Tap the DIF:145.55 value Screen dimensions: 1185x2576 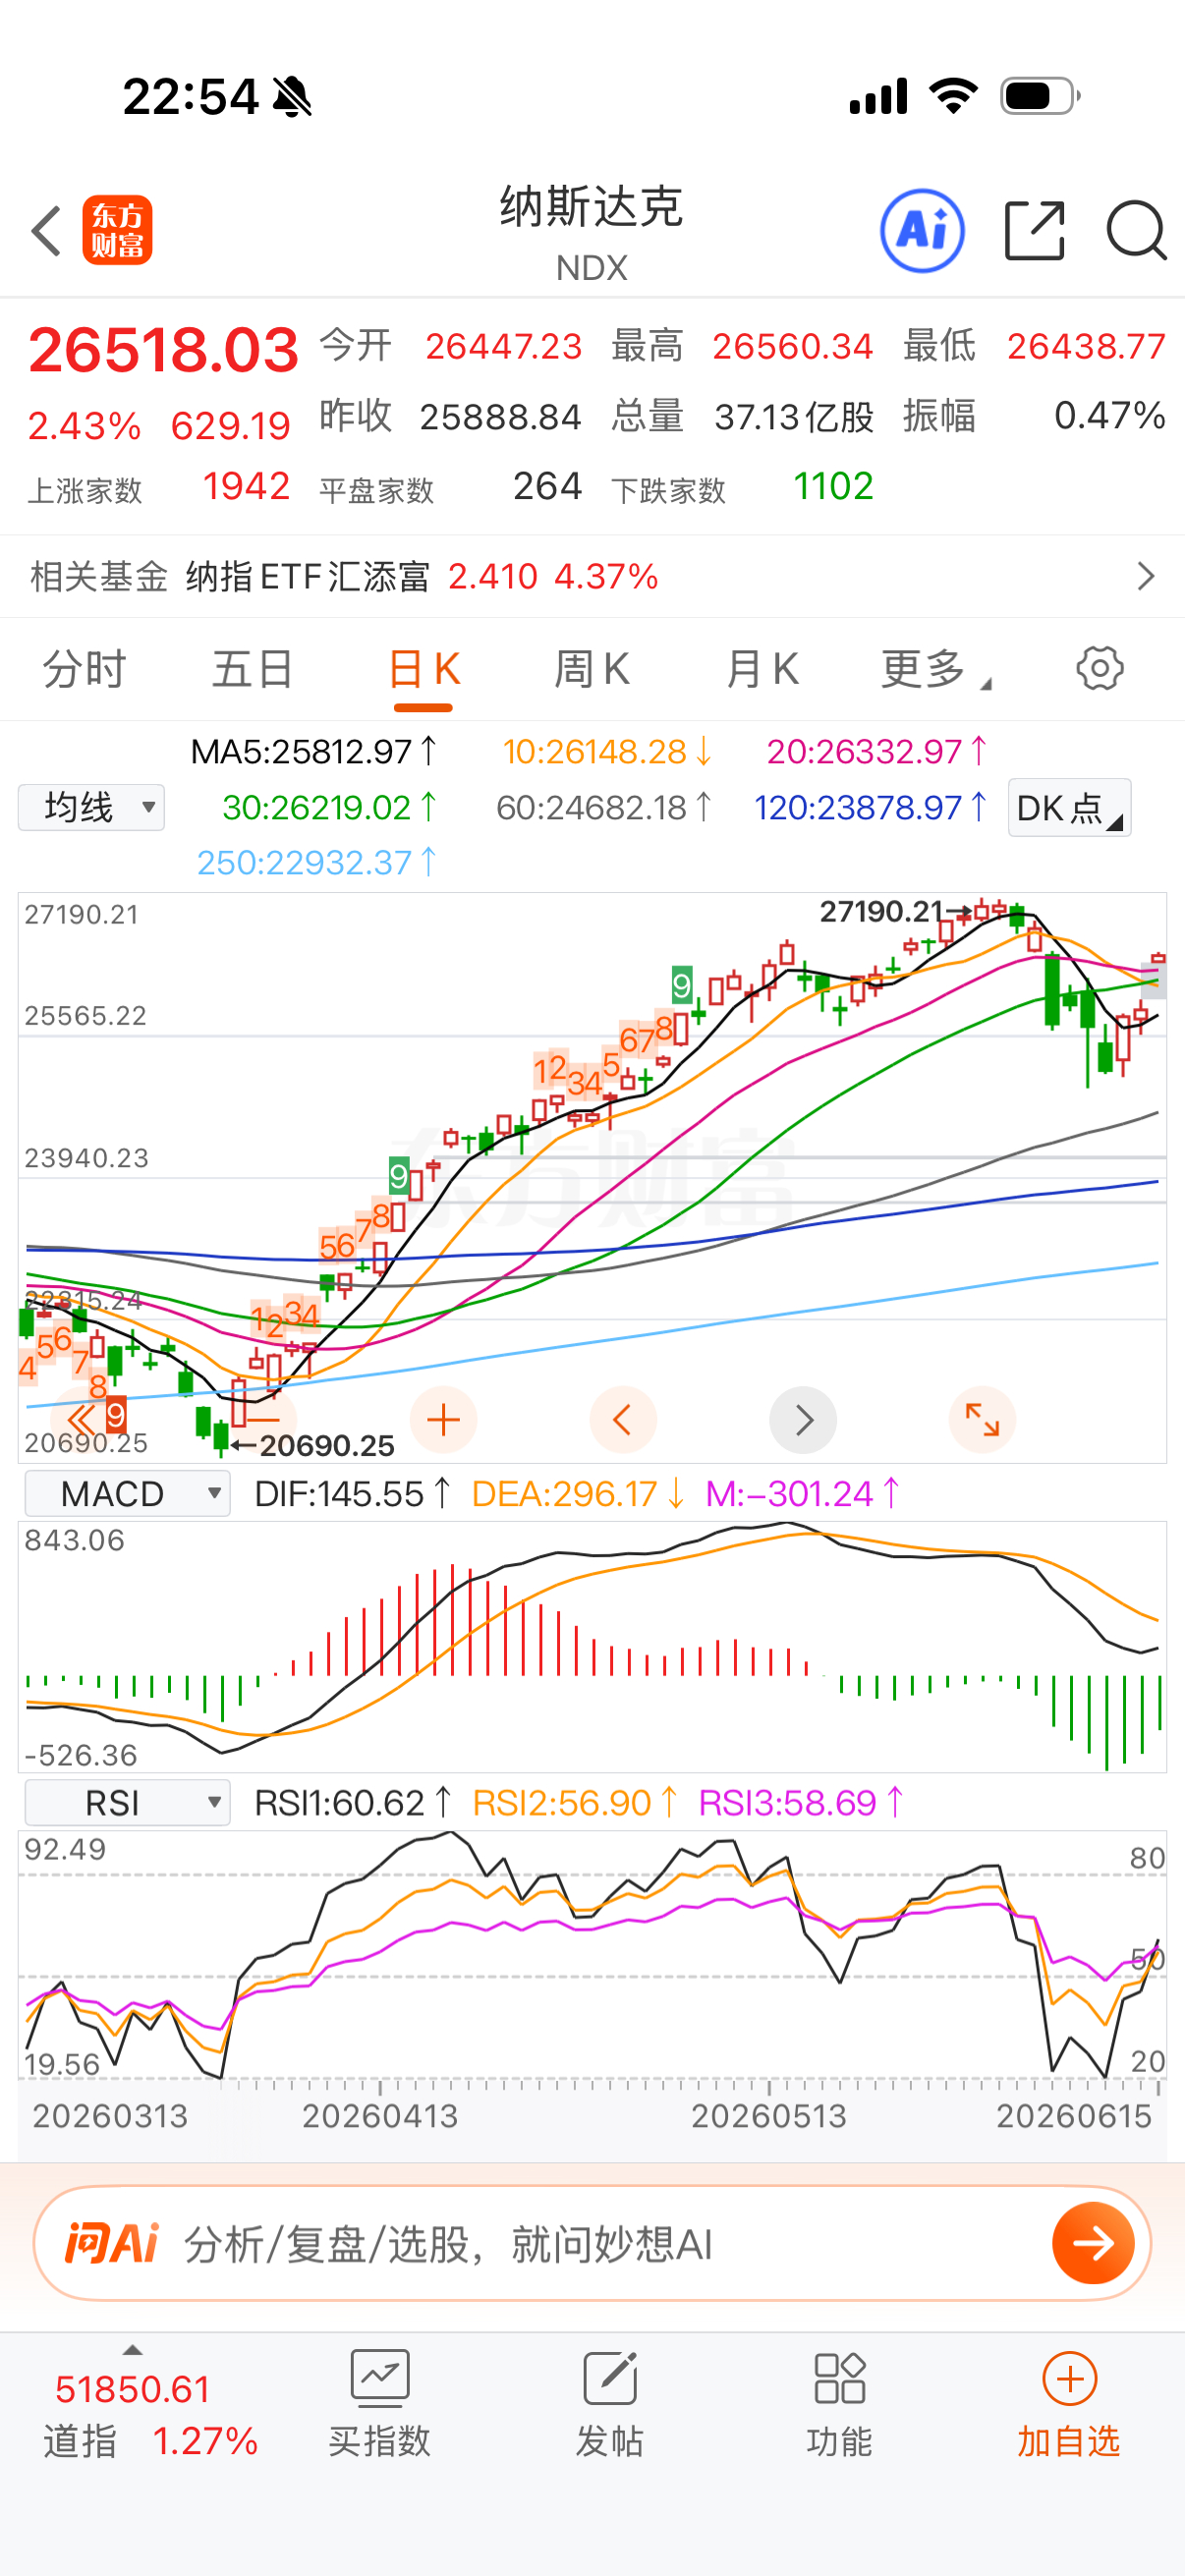tap(353, 1493)
